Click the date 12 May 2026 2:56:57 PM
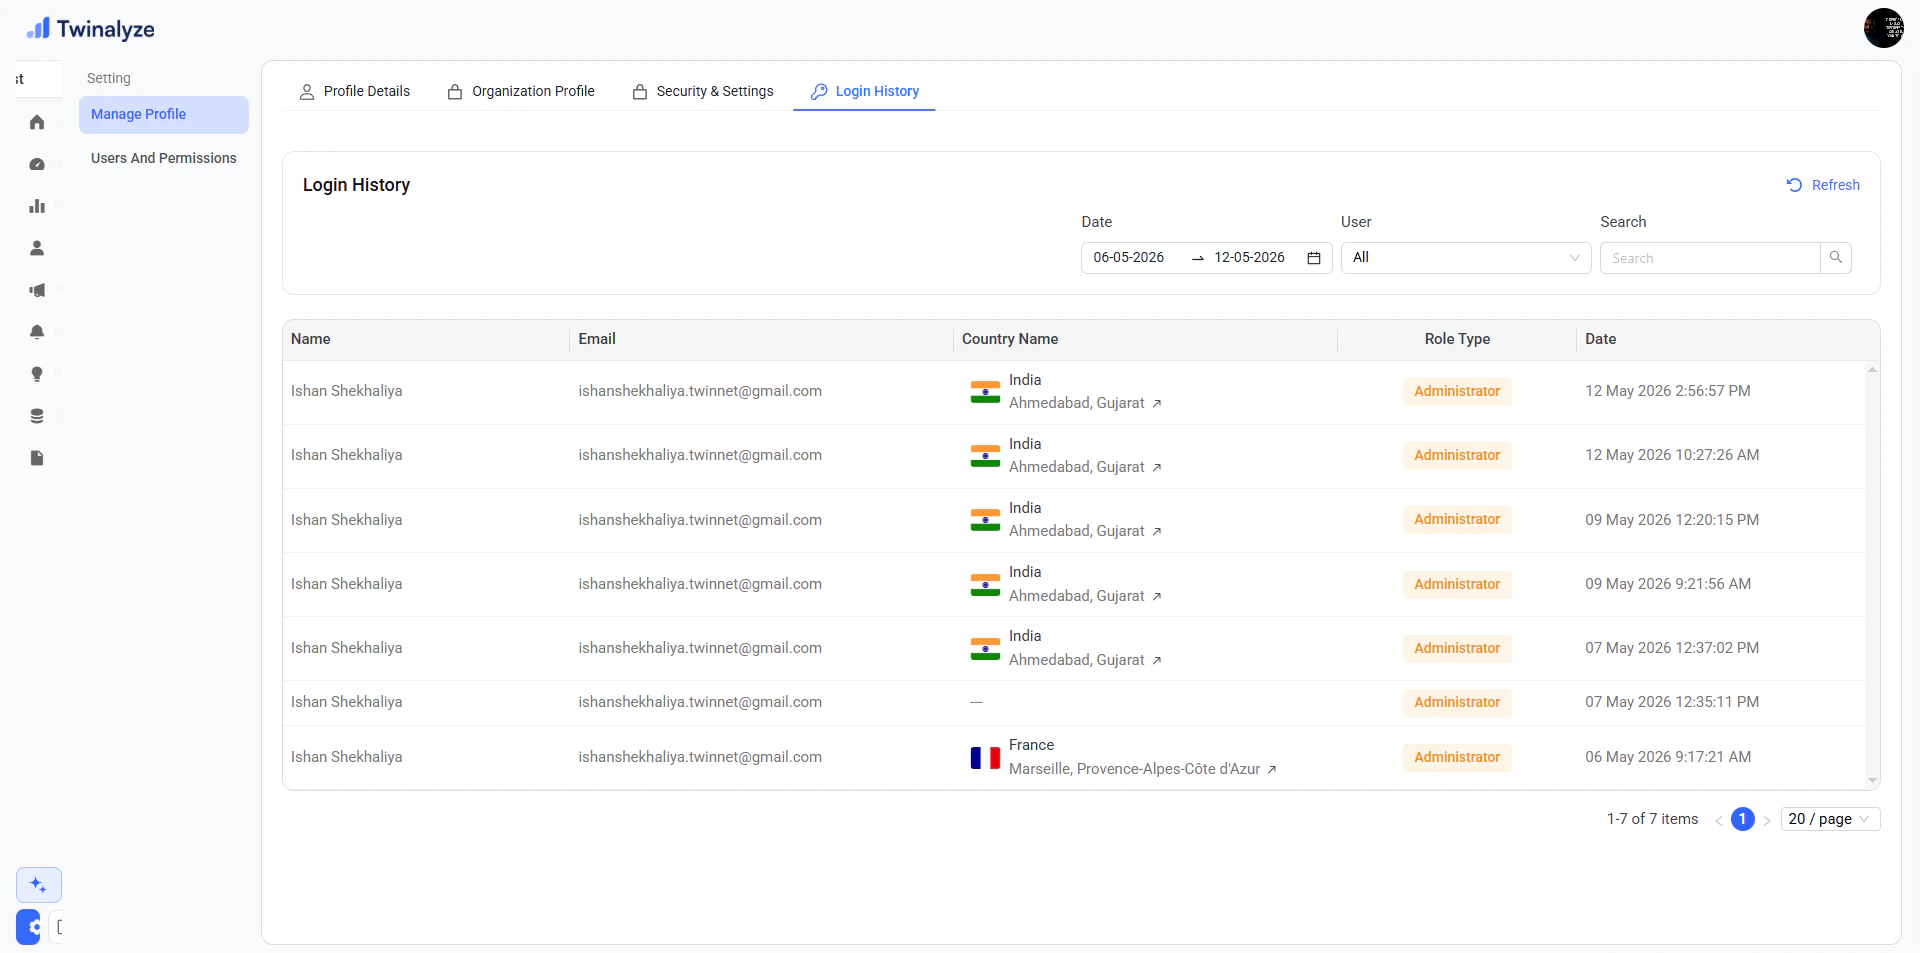This screenshot has width=1920, height=953. click(1668, 392)
